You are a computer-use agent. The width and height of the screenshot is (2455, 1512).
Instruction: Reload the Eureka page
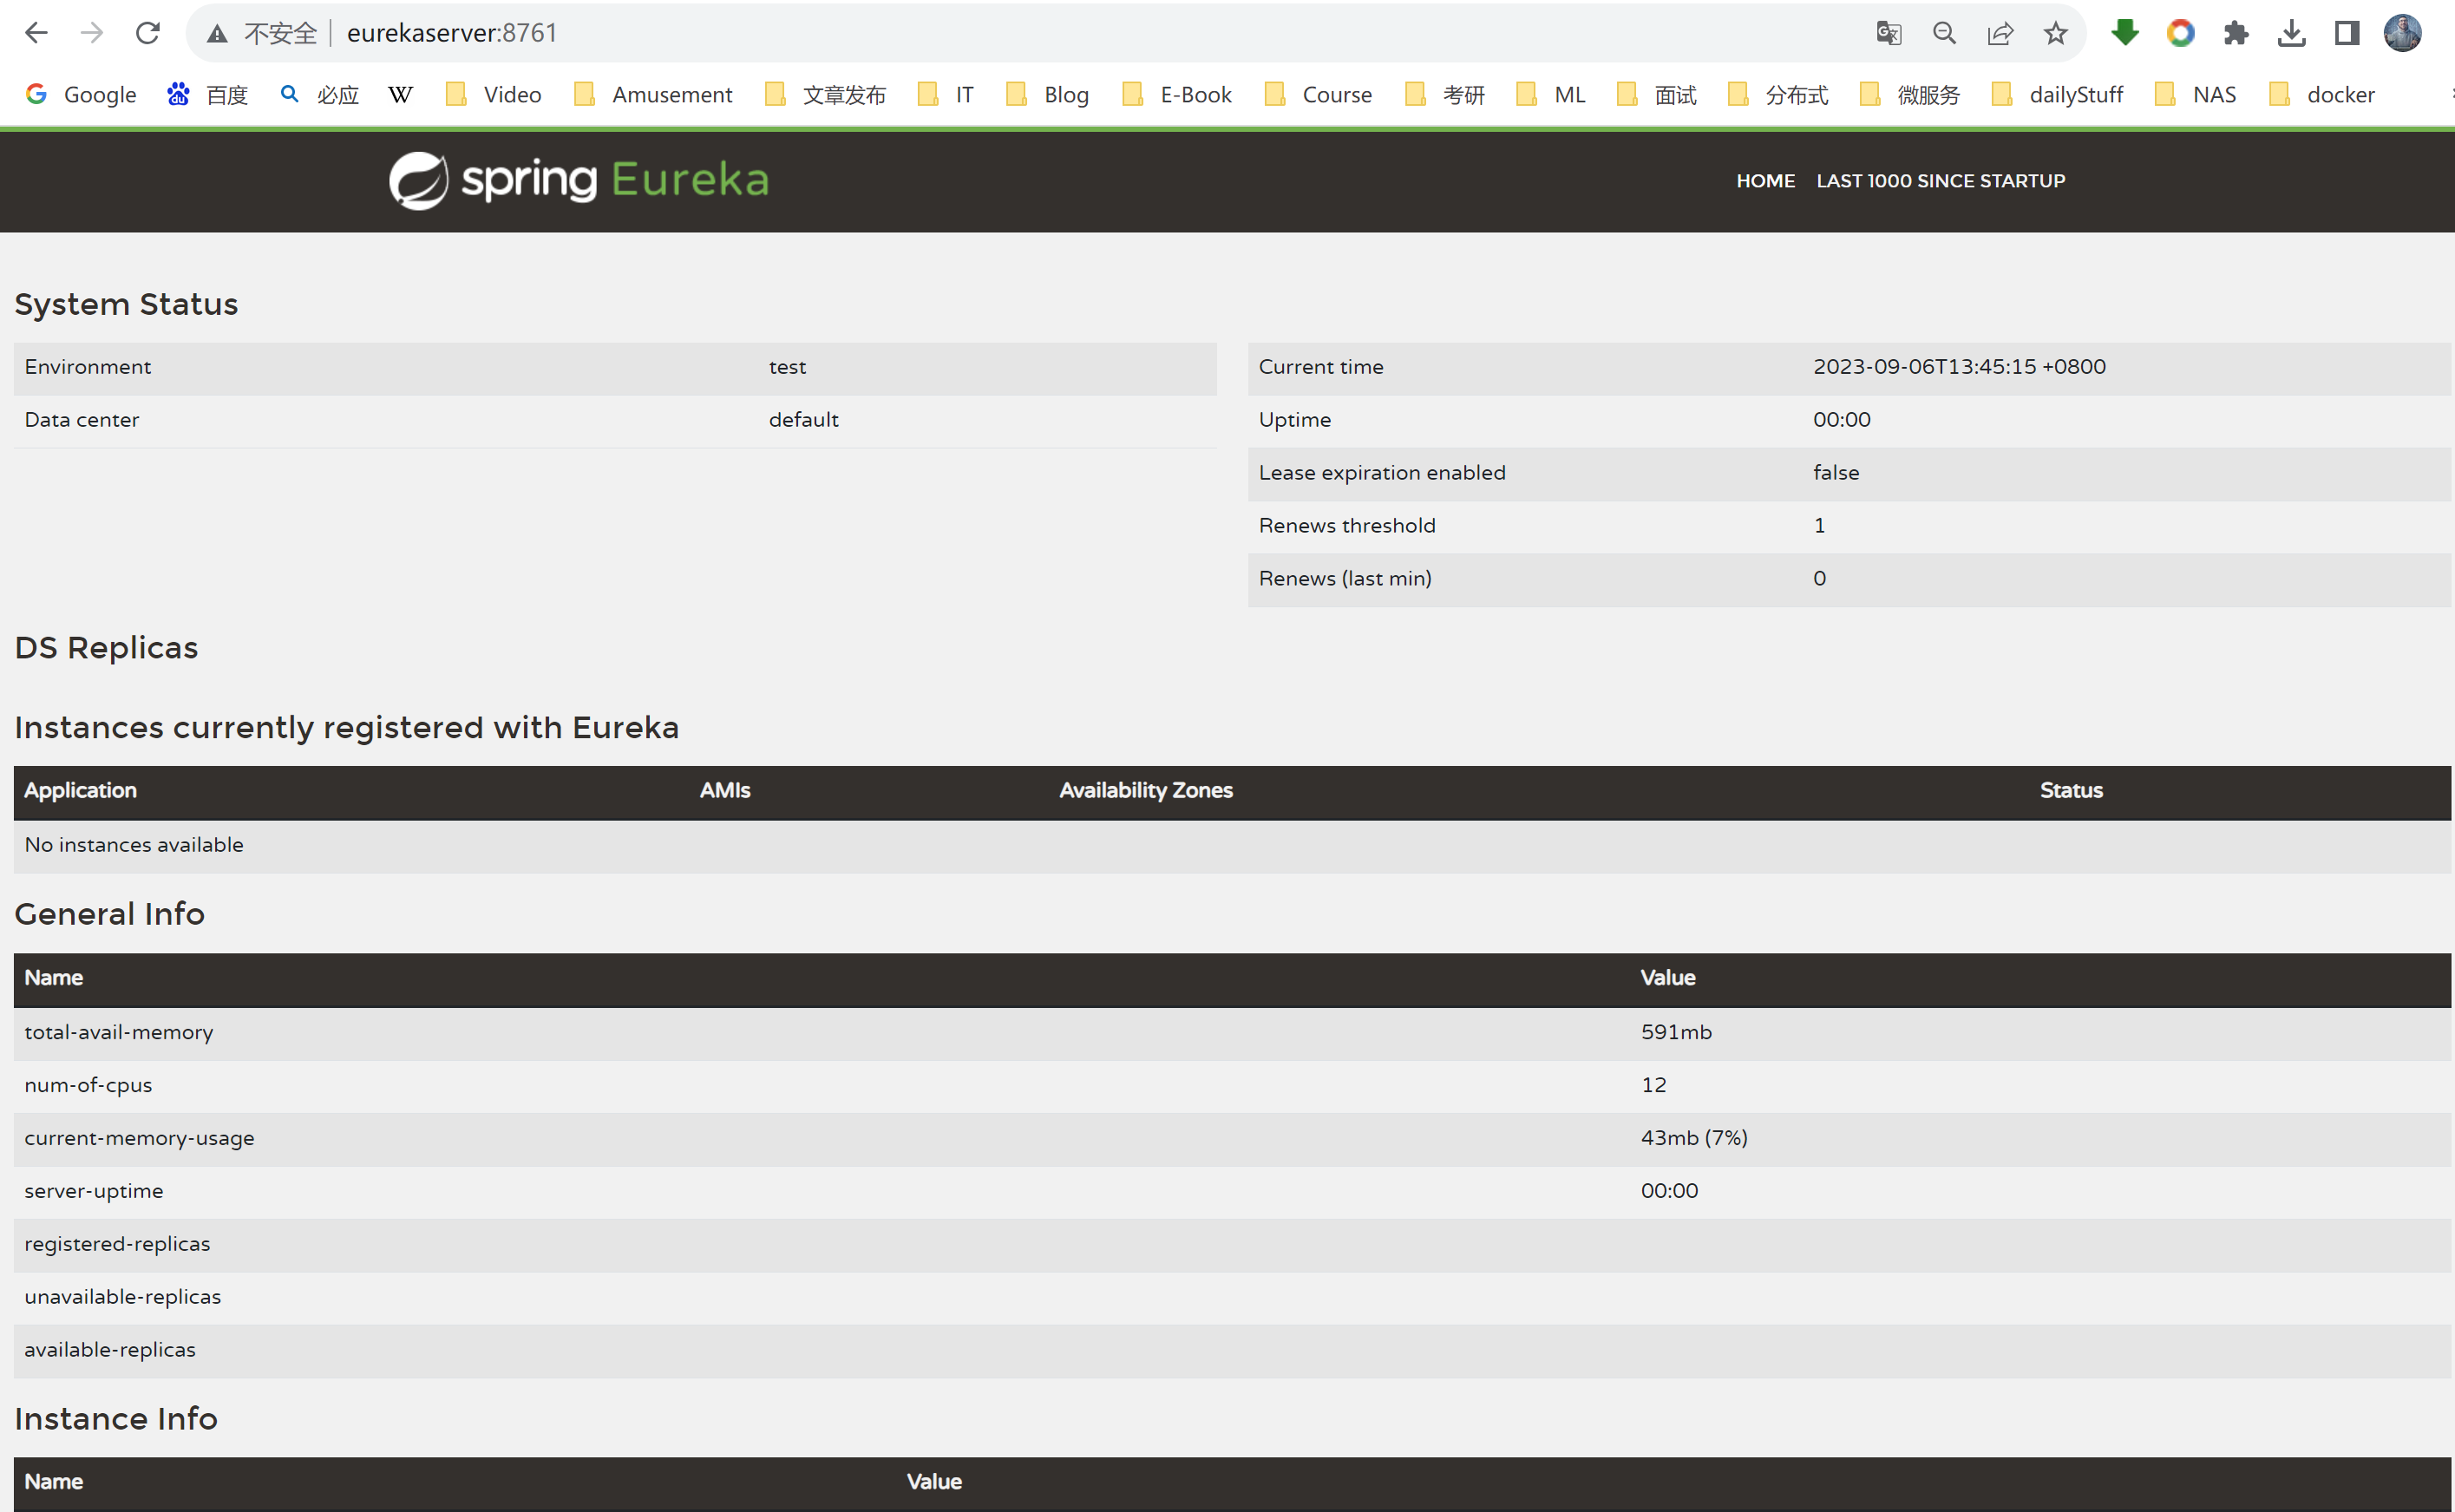pyautogui.click(x=148, y=33)
